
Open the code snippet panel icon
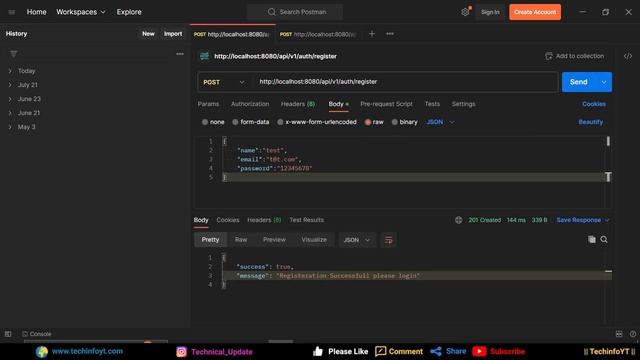pos(628,56)
